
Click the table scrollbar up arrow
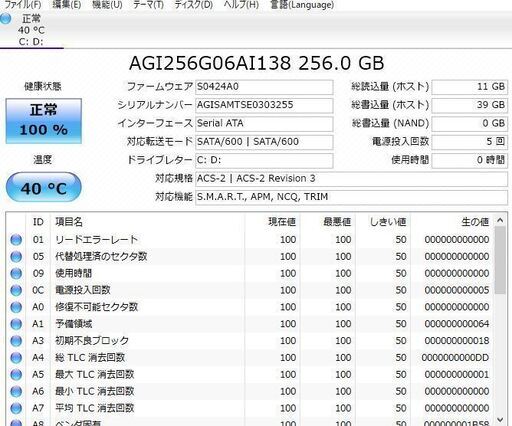(x=500, y=220)
